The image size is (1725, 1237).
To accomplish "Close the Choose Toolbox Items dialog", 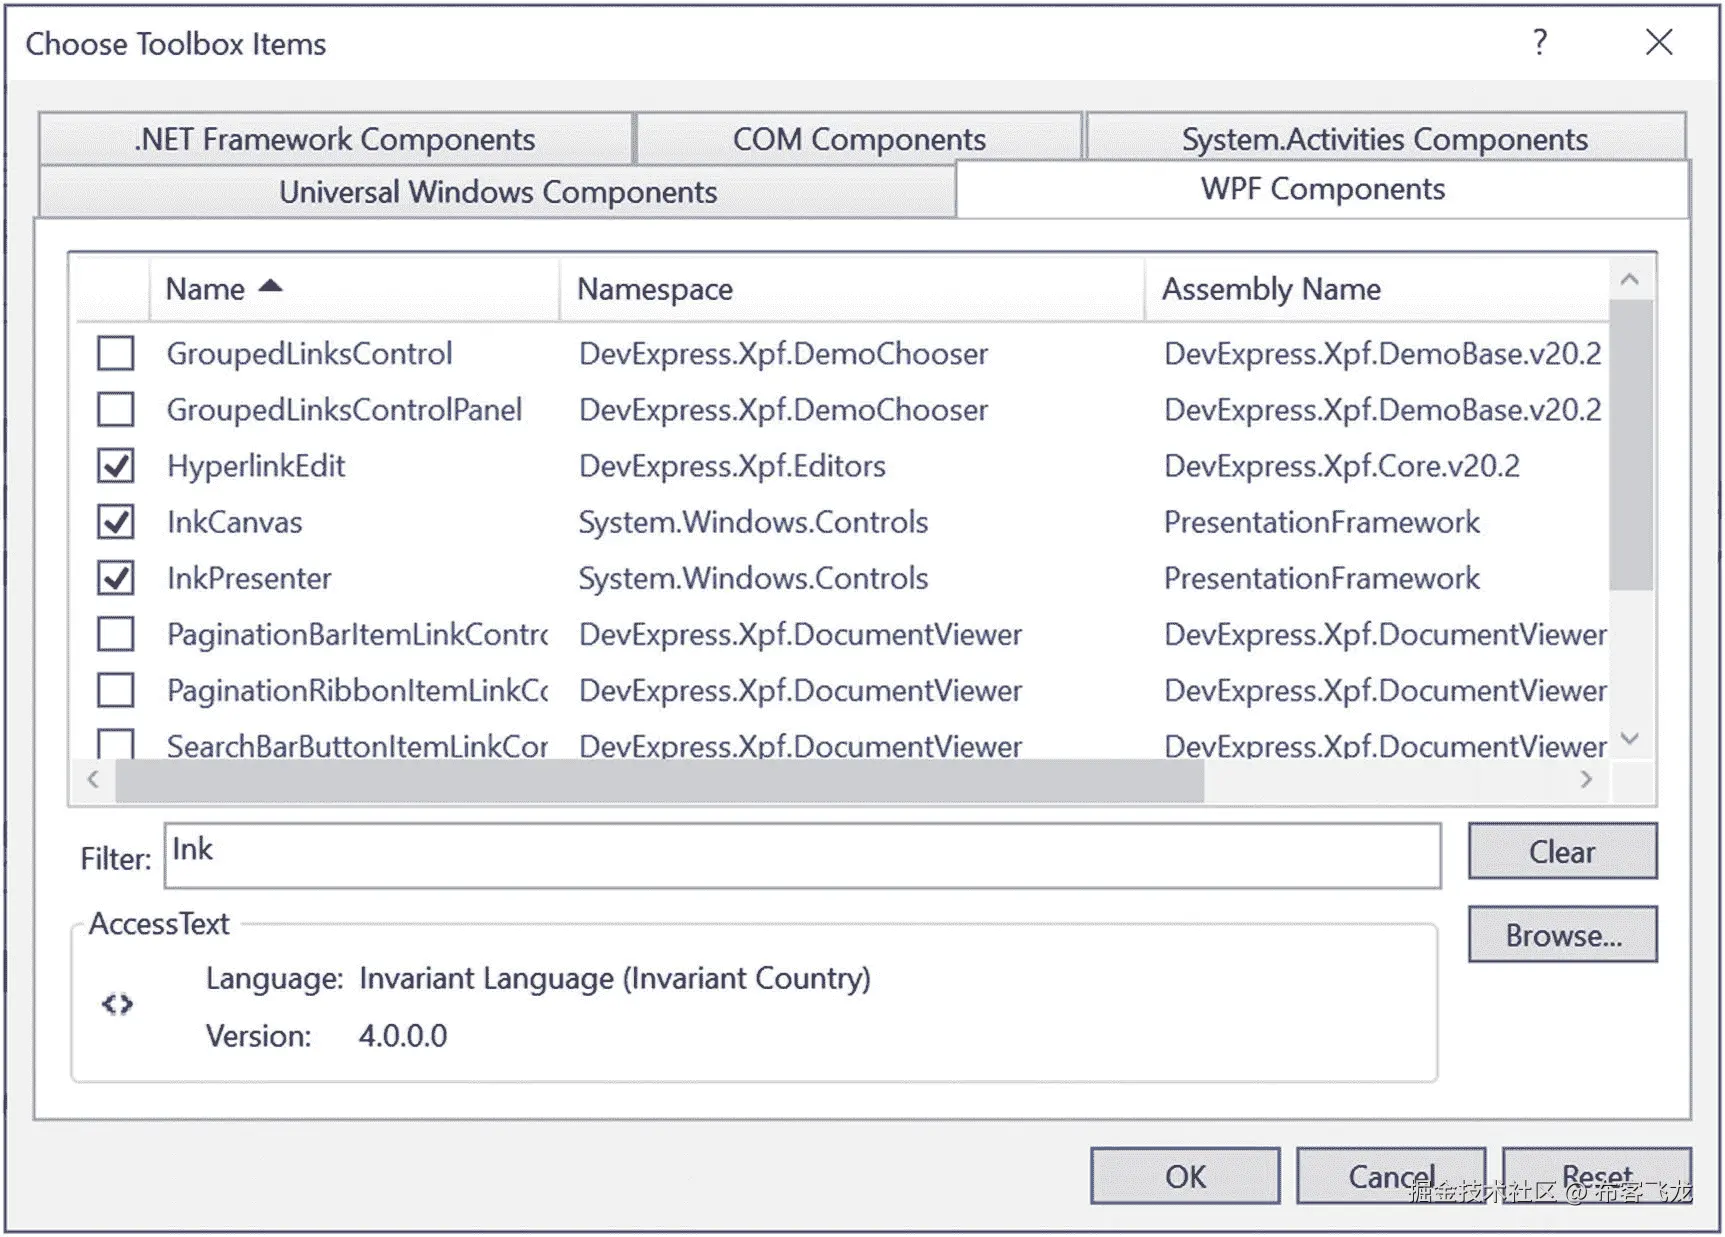I will point(1659,42).
